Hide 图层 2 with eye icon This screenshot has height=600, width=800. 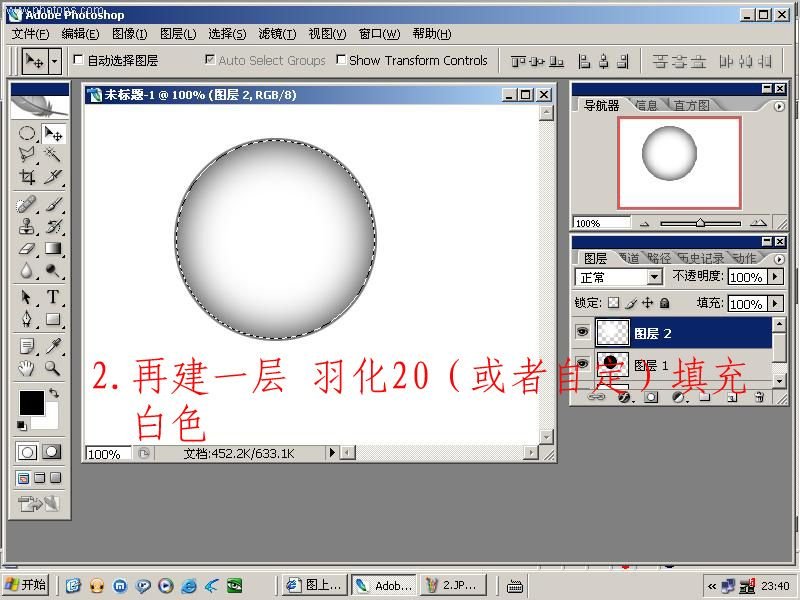coord(583,333)
